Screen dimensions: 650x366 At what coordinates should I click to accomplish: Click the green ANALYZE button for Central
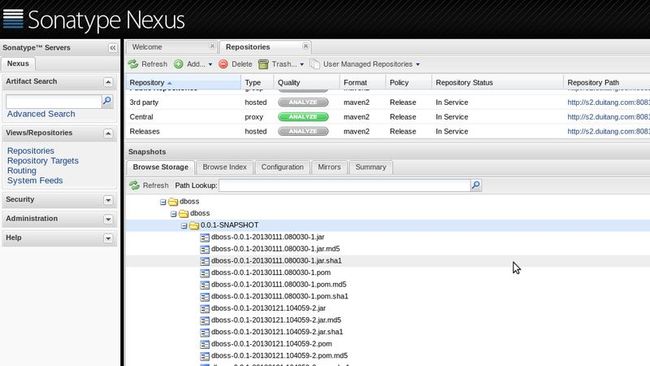303,117
